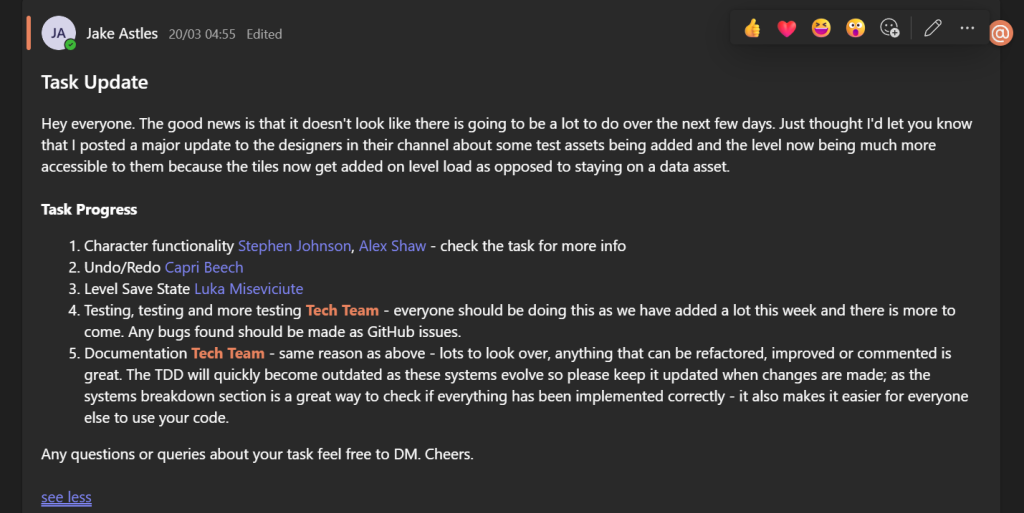Click the green presence badge on avatar
This screenshot has width=1024, height=513.
pyautogui.click(x=71, y=45)
